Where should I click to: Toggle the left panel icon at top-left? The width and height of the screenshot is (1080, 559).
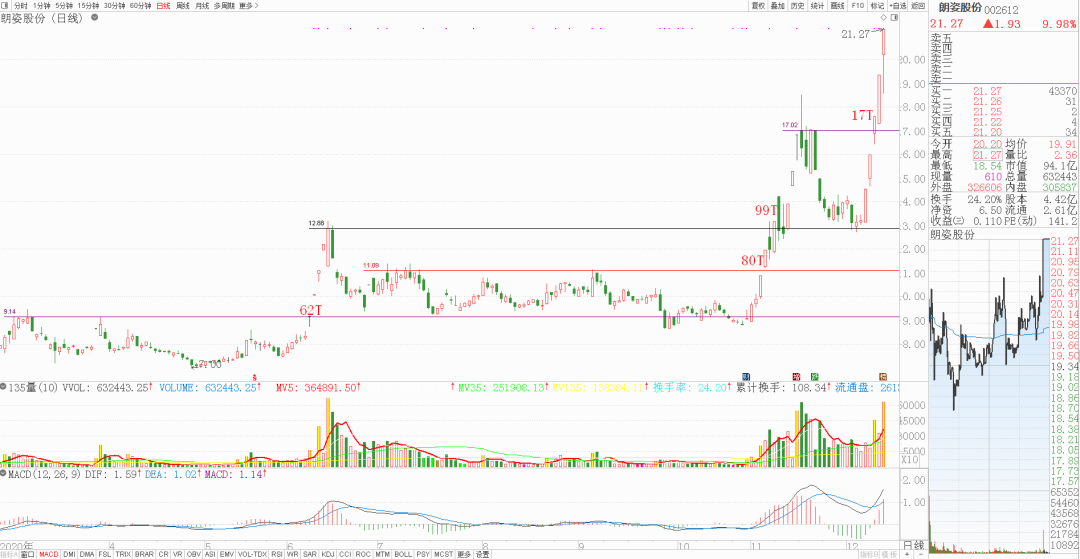click(x=6, y=6)
